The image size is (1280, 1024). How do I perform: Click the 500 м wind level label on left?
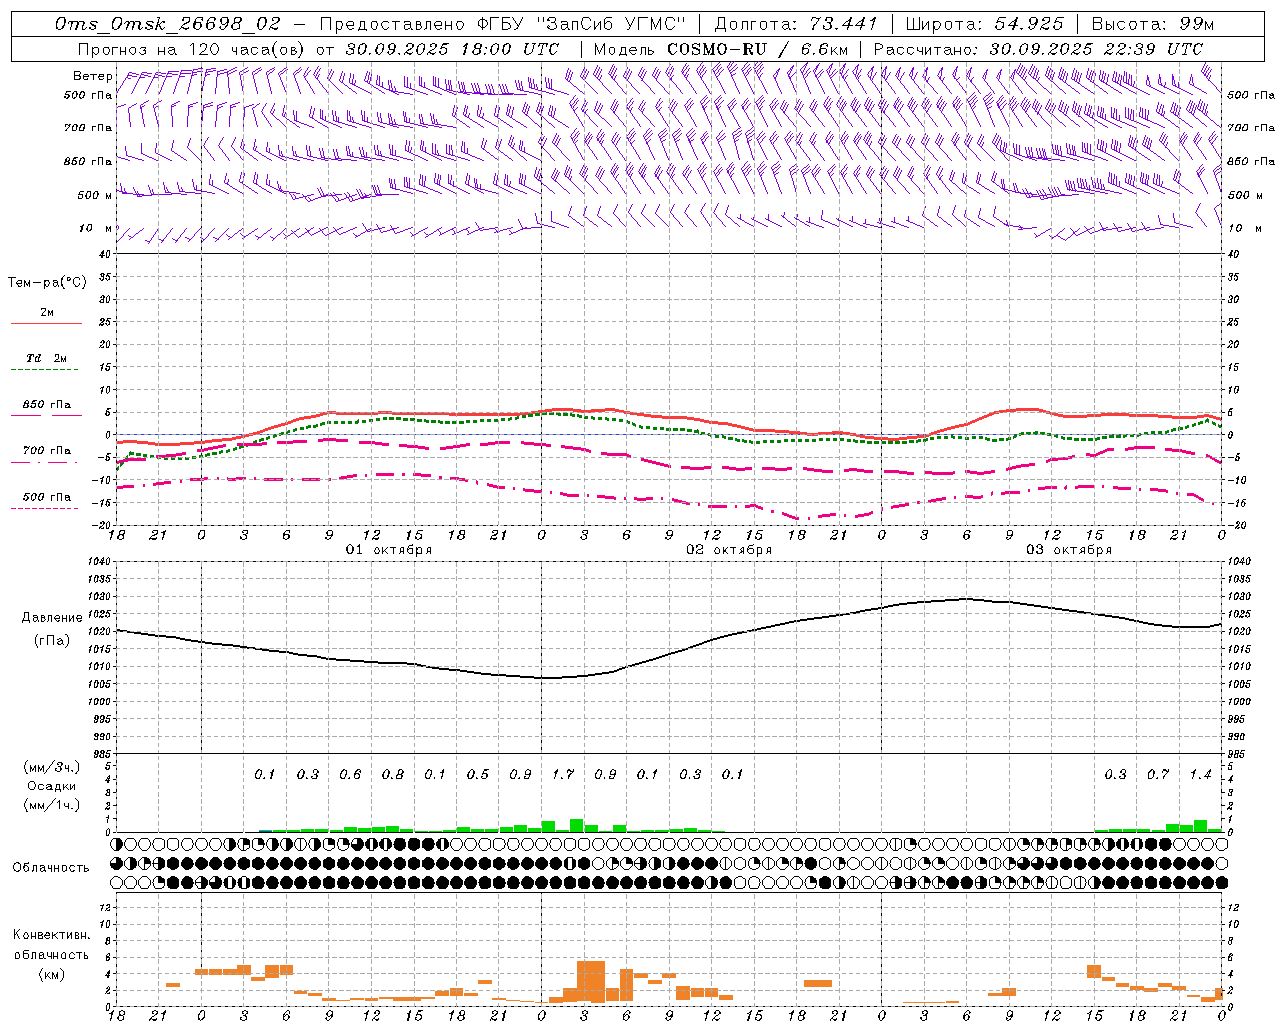[95, 195]
